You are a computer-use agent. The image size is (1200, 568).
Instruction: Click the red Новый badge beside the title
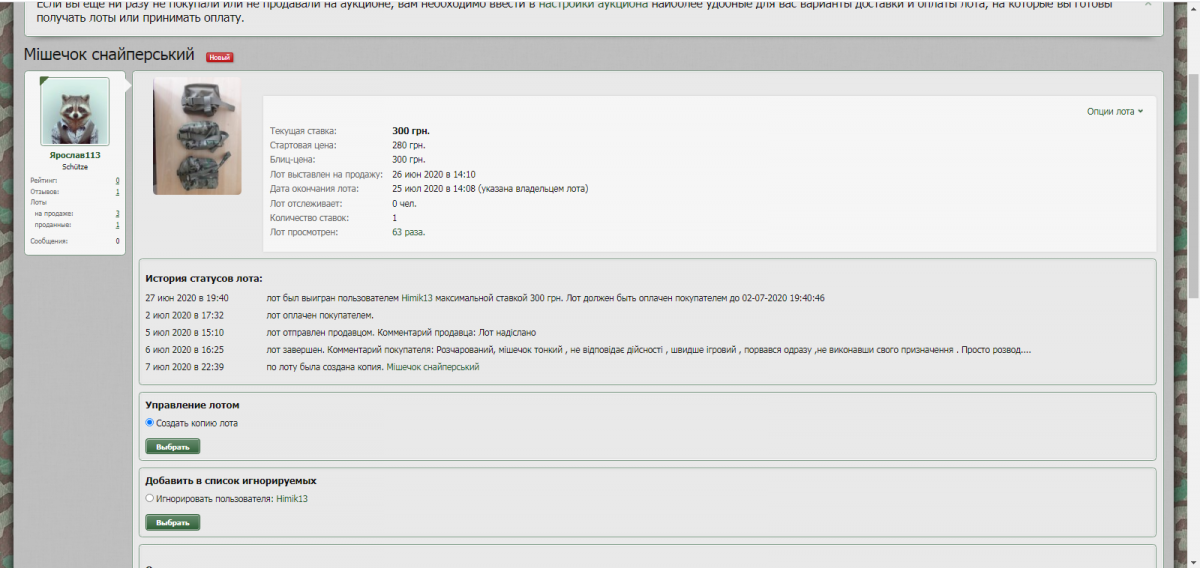pyautogui.click(x=220, y=57)
